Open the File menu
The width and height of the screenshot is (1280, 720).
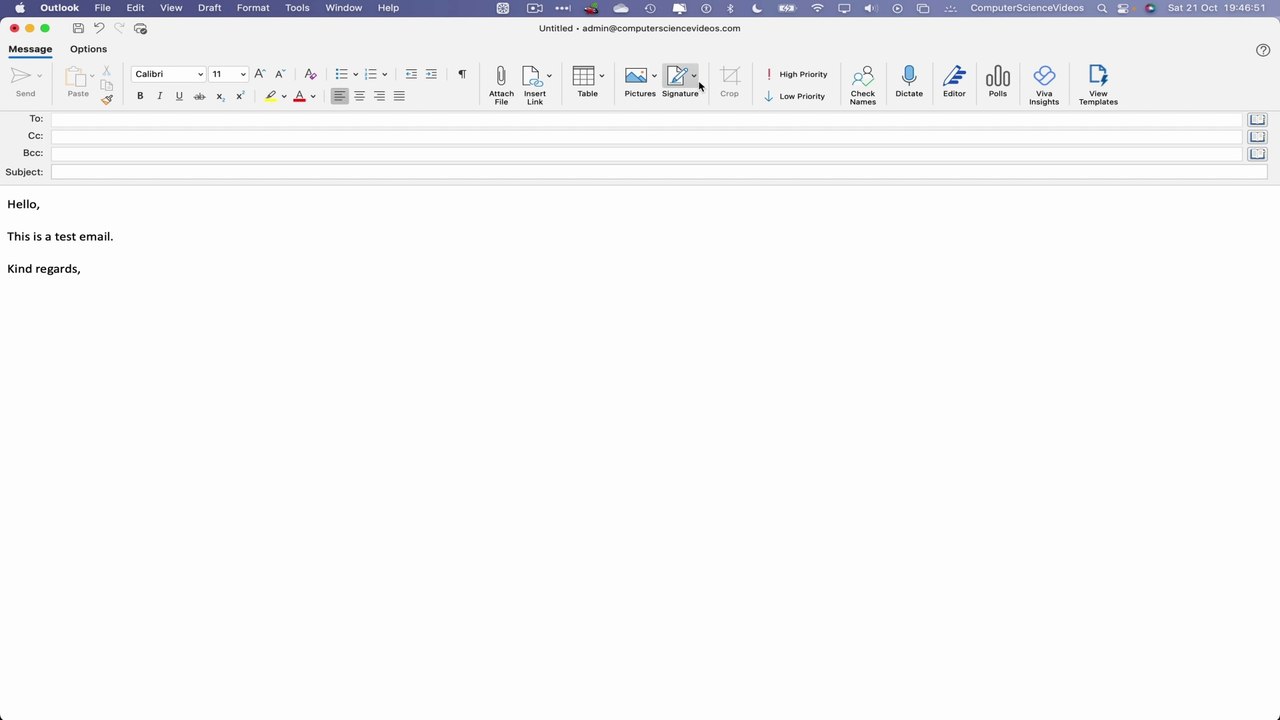pos(102,8)
